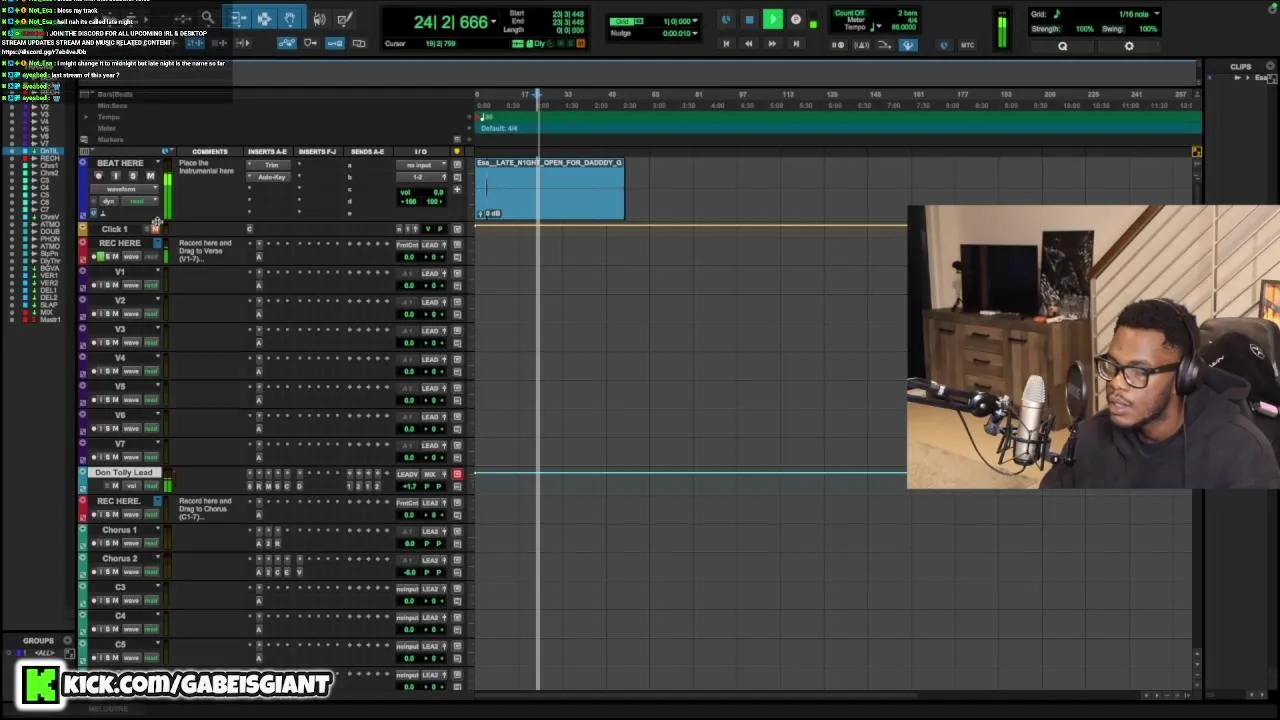Mute the BEAT HERE track
1280x720 pixels.
[150, 176]
